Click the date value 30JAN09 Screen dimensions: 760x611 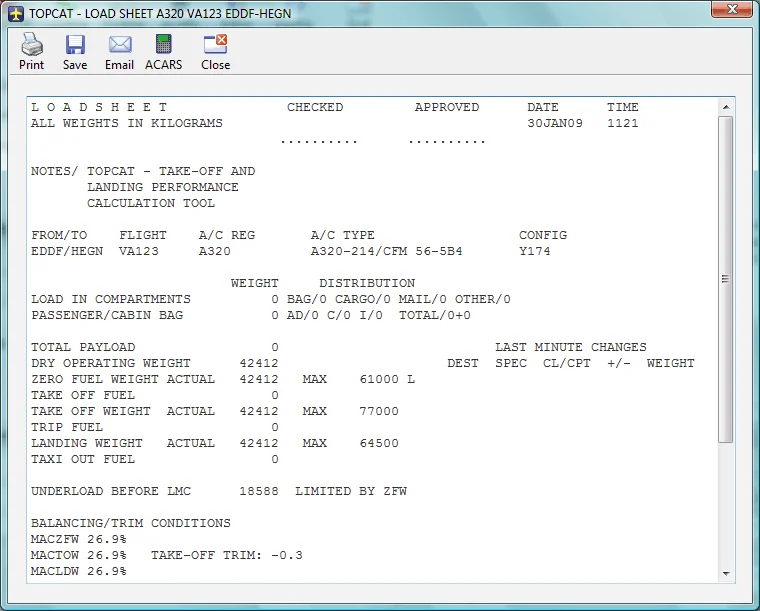(555, 123)
